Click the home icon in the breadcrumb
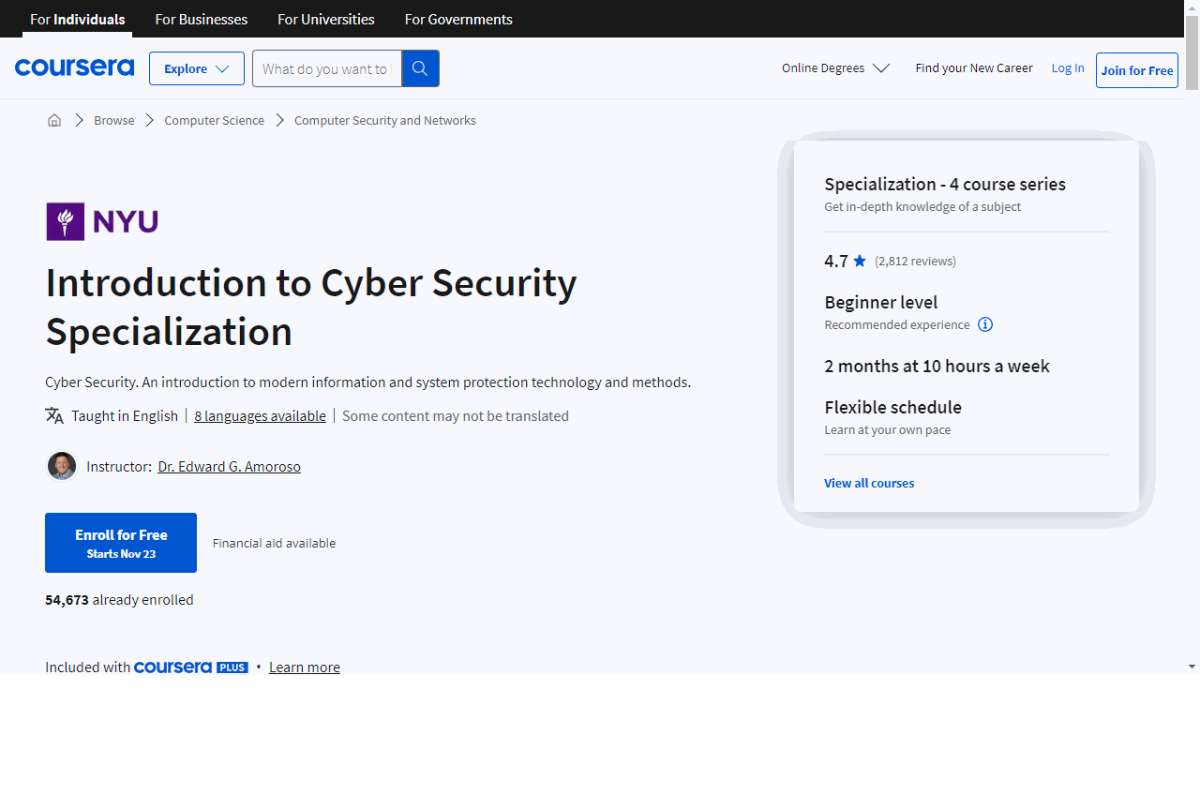Screen dimensions: 1200x800 point(55,119)
